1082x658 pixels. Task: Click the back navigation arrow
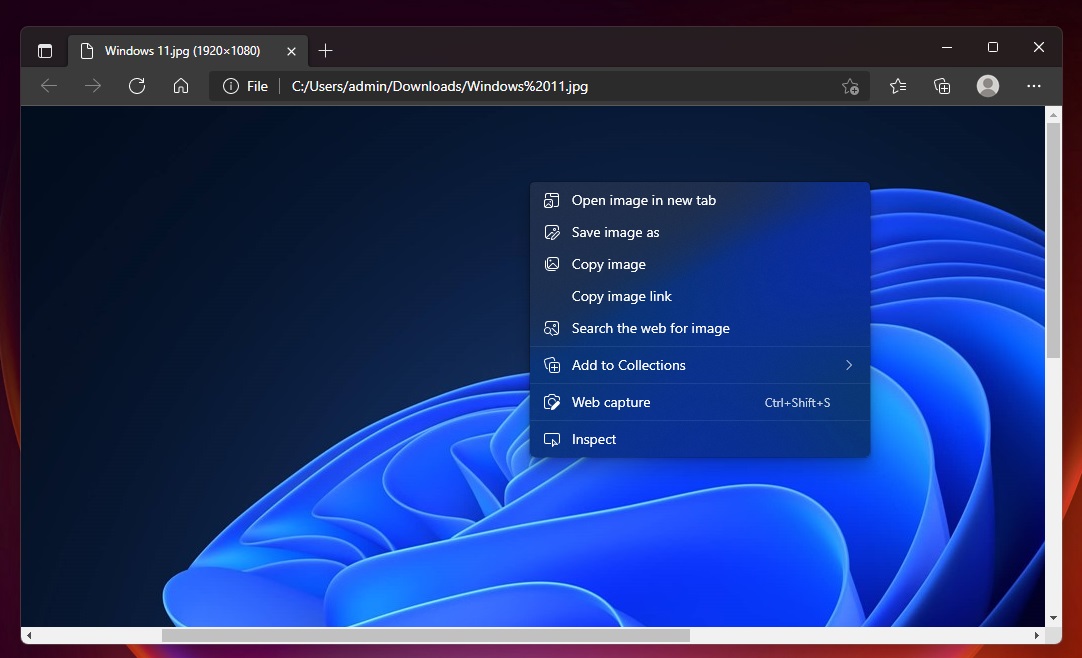(x=49, y=86)
